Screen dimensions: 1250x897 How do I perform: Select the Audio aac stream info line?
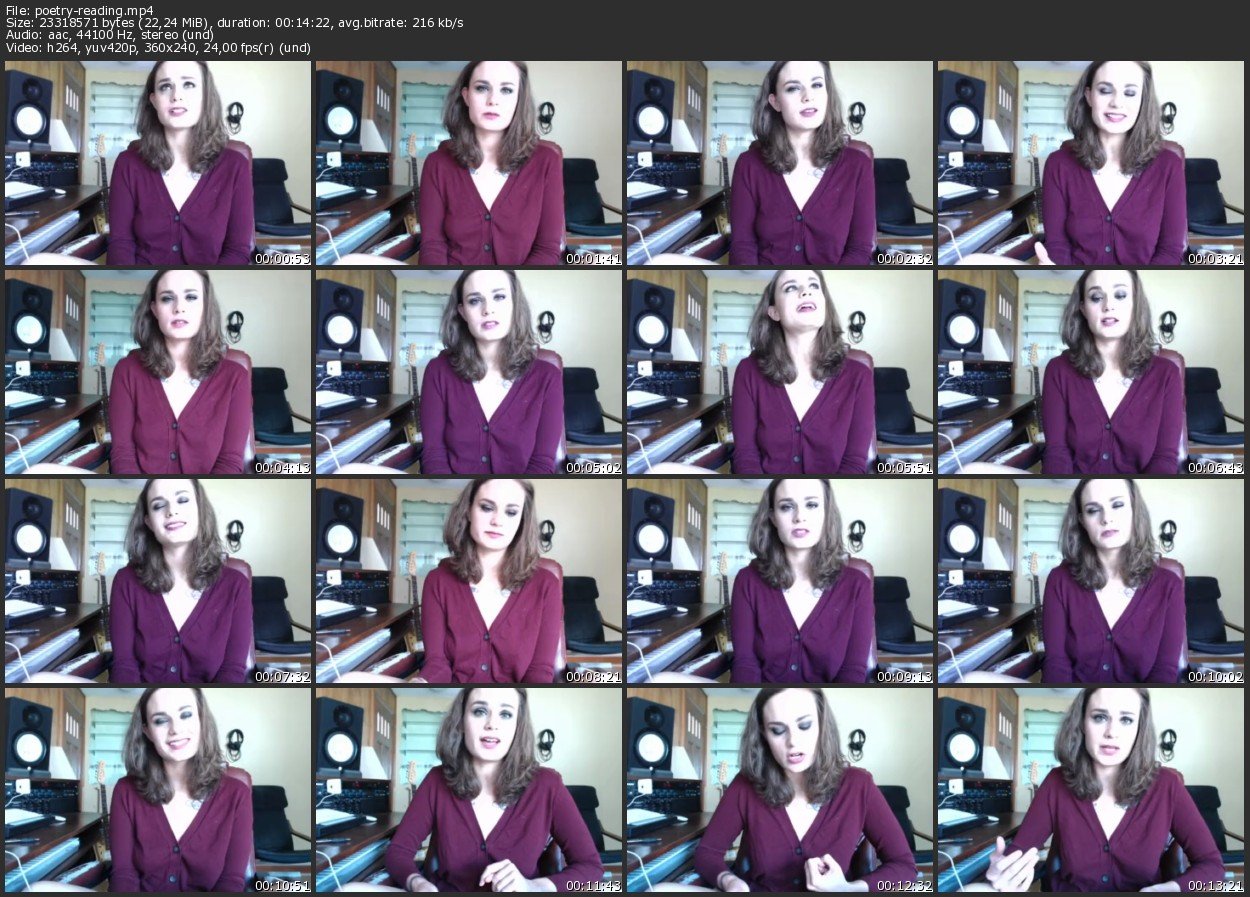pos(116,34)
